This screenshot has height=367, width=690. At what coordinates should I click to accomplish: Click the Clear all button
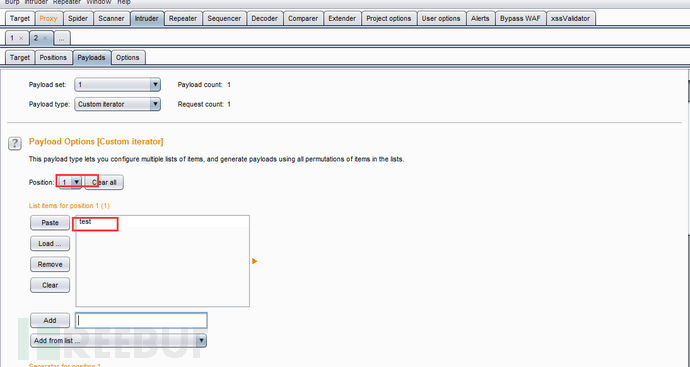pyautogui.click(x=104, y=182)
